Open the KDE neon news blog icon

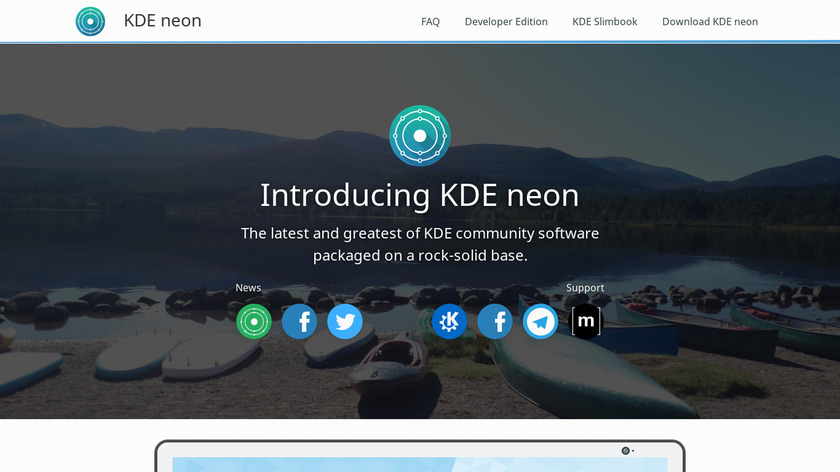[x=254, y=321]
